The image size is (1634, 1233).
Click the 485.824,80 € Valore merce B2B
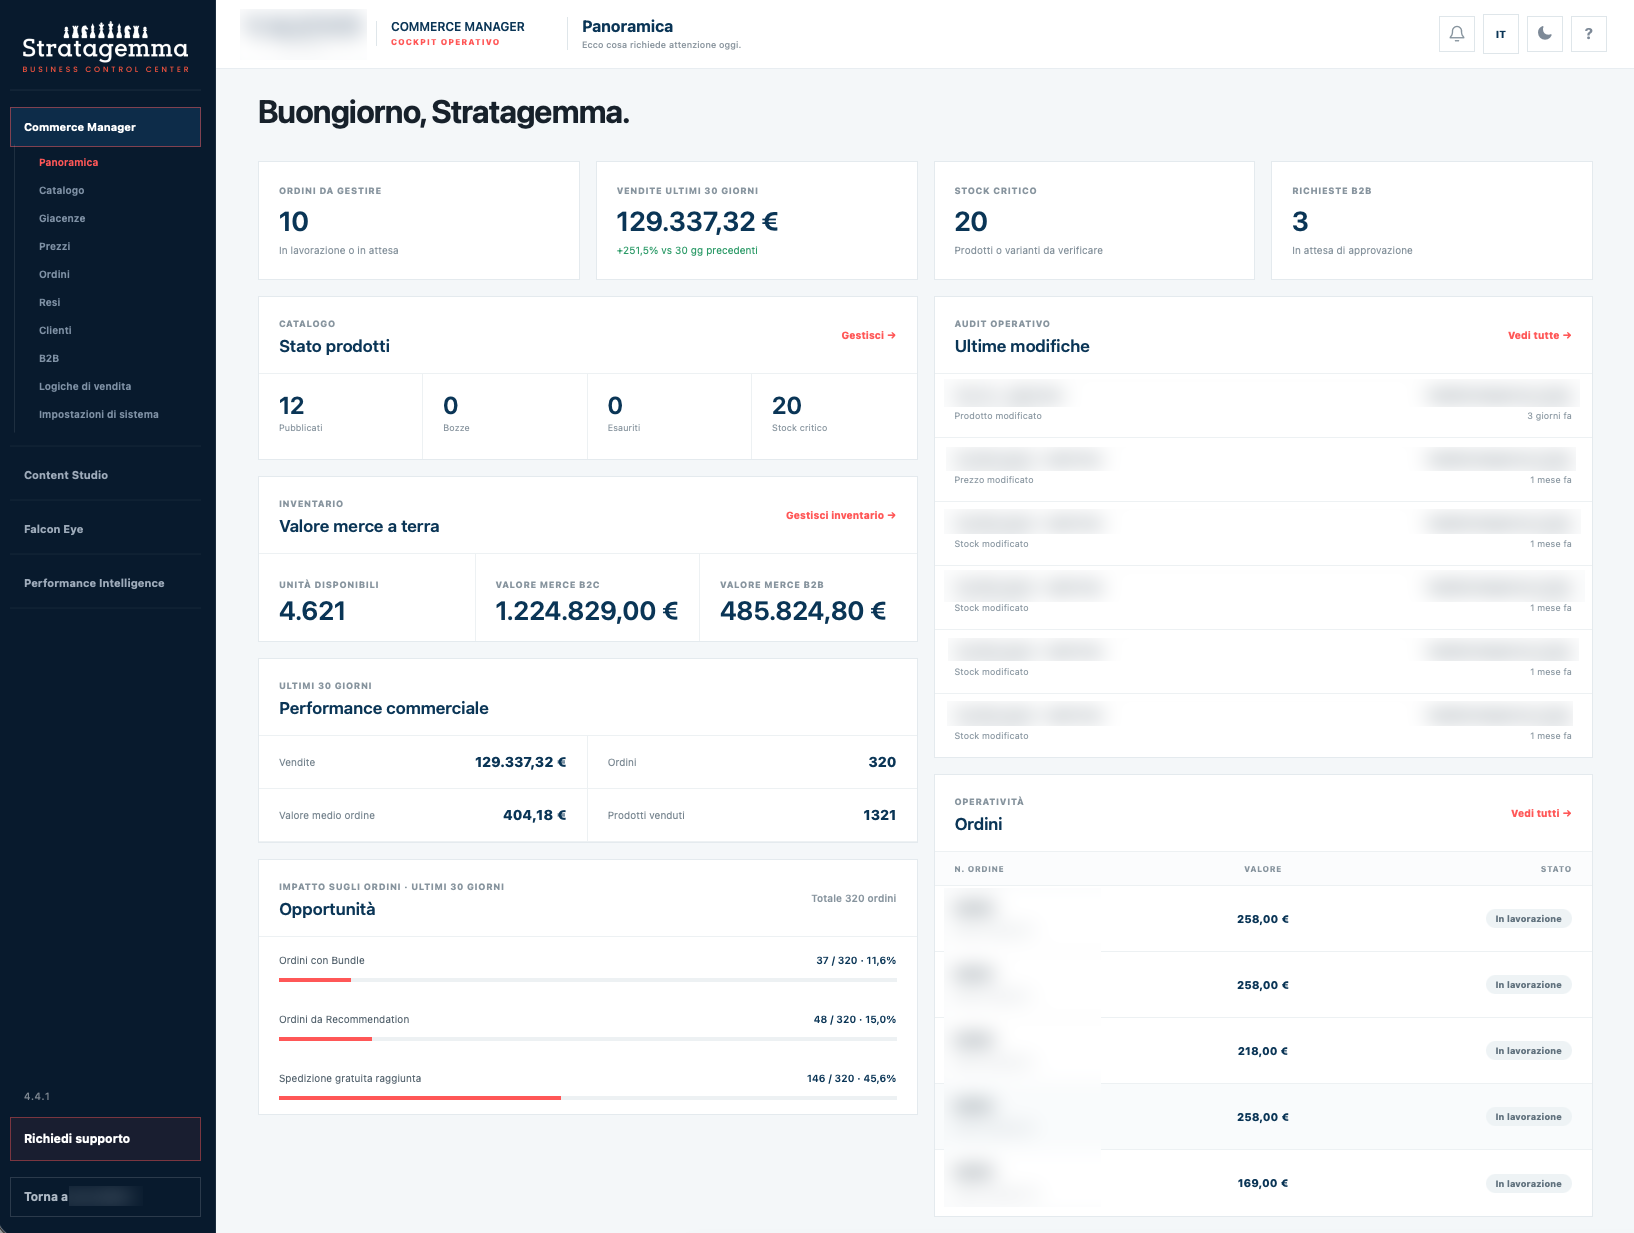[x=803, y=611]
